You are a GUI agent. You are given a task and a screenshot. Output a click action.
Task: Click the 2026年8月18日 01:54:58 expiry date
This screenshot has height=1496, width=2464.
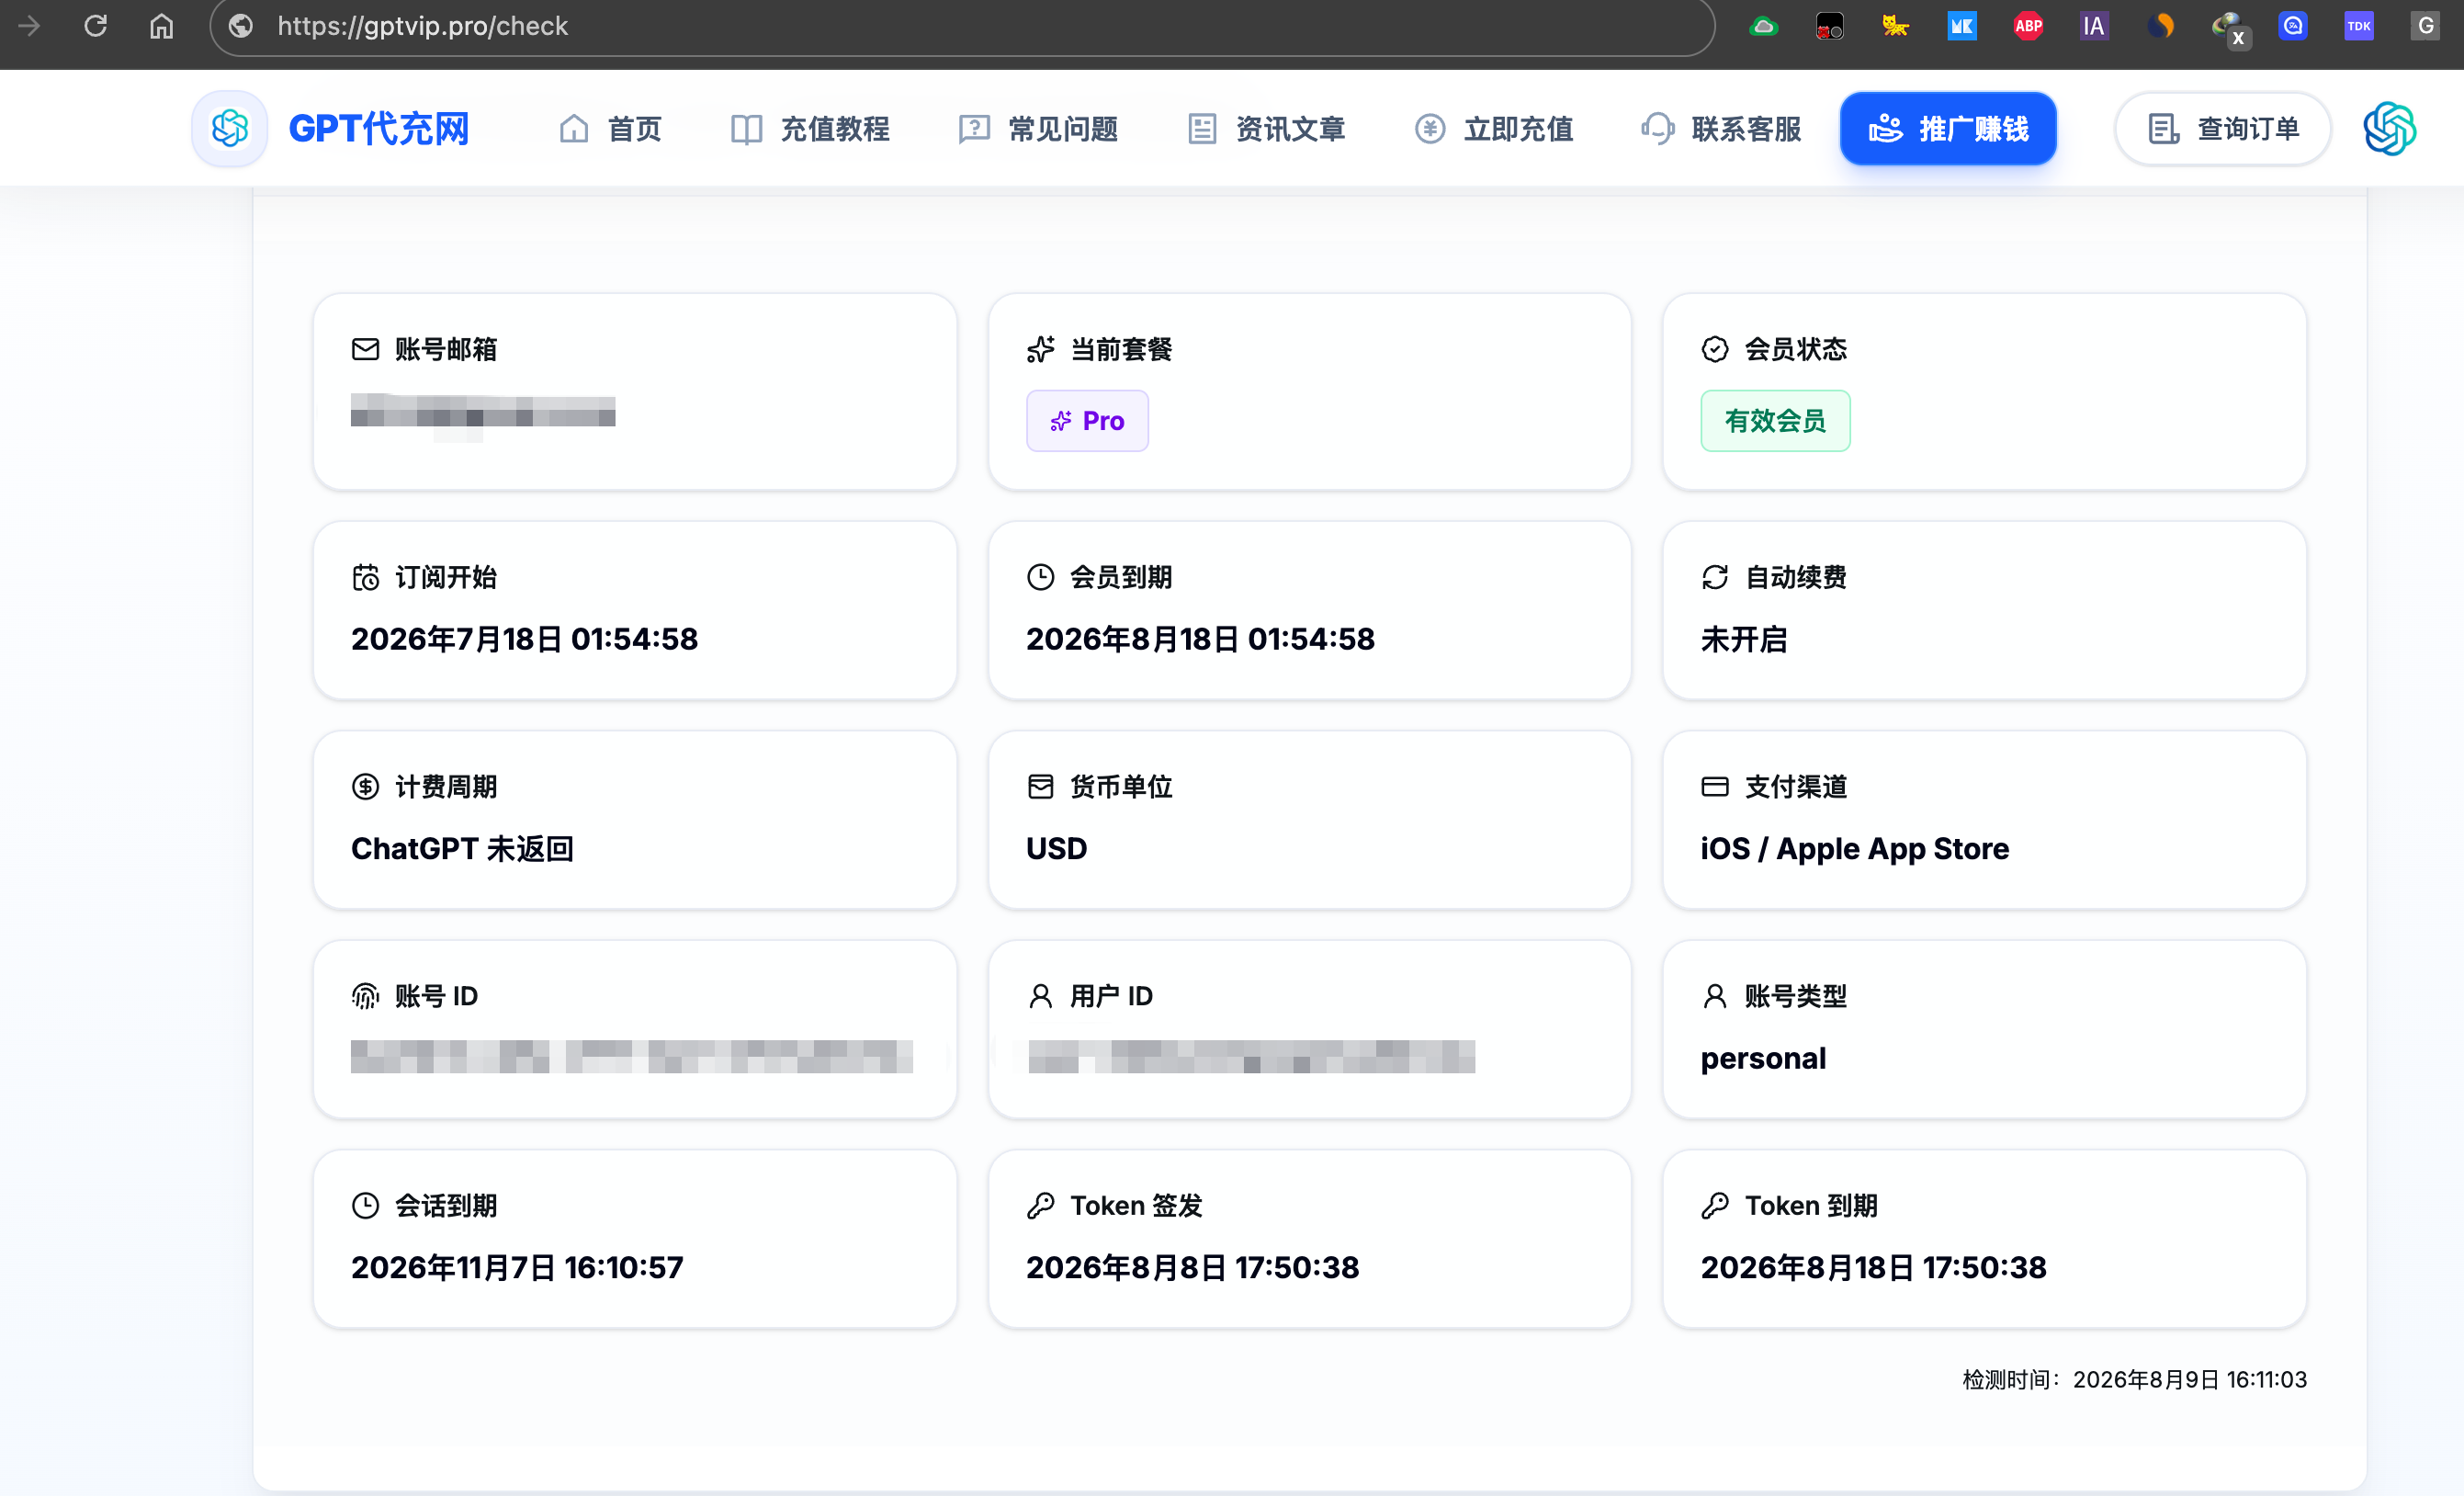[1200, 639]
